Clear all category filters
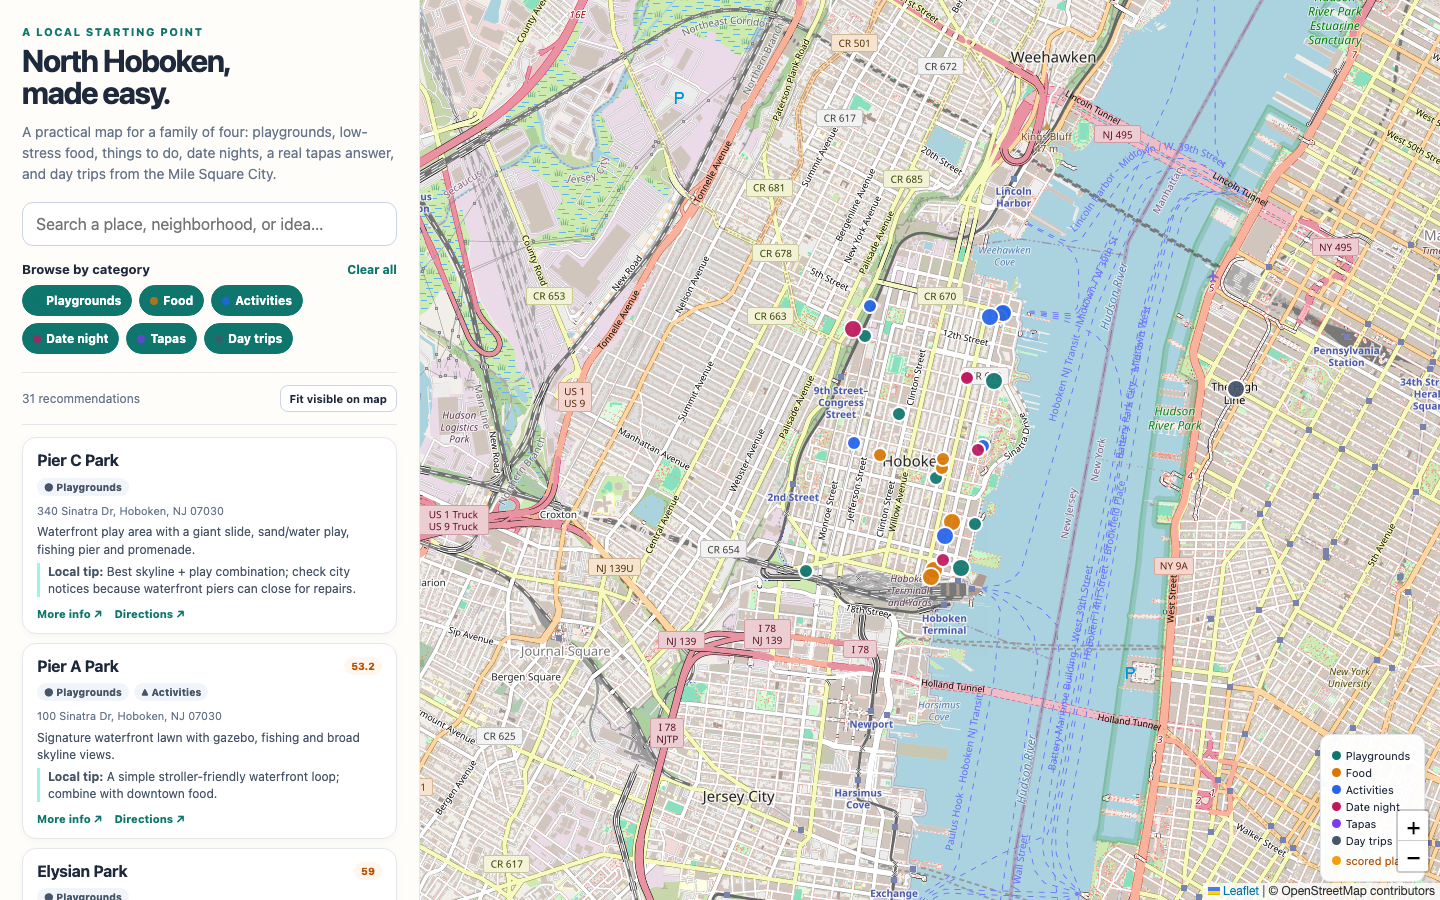1440x900 pixels. pyautogui.click(x=372, y=270)
